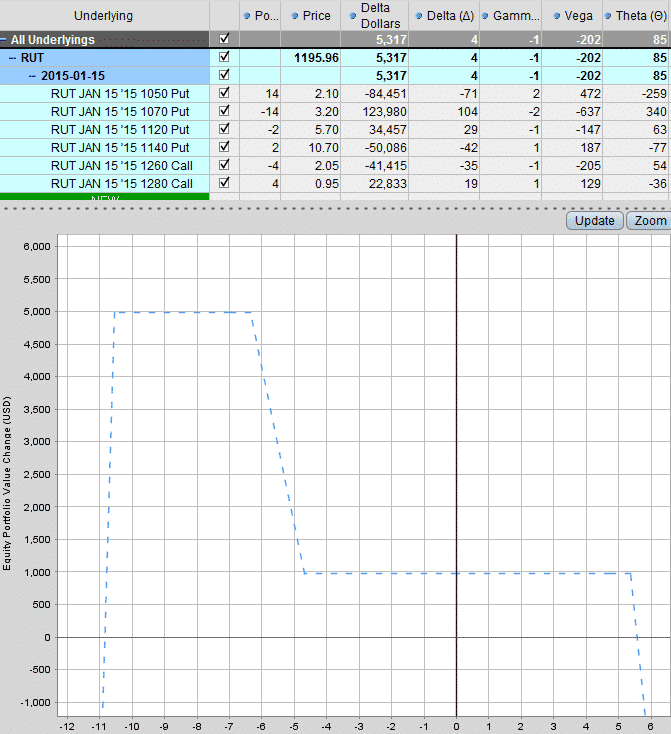The width and height of the screenshot is (671, 734).
Task: Sort by the Theta (Θ) column header
Action: point(637,15)
